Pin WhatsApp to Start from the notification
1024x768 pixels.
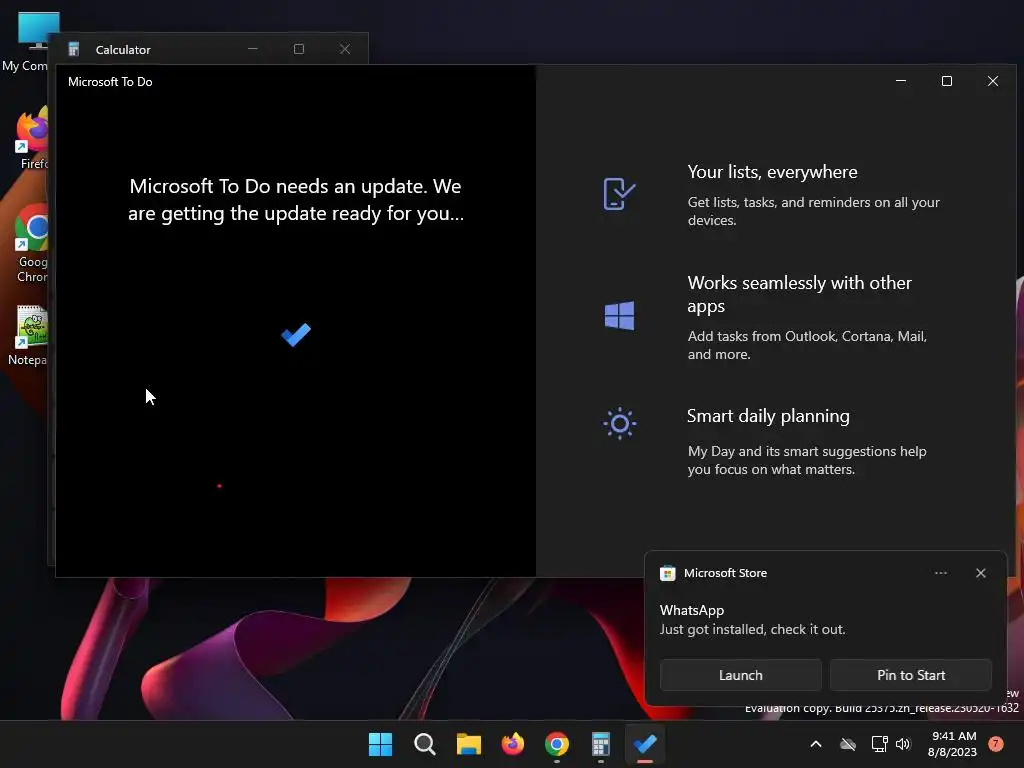pyautogui.click(x=910, y=675)
